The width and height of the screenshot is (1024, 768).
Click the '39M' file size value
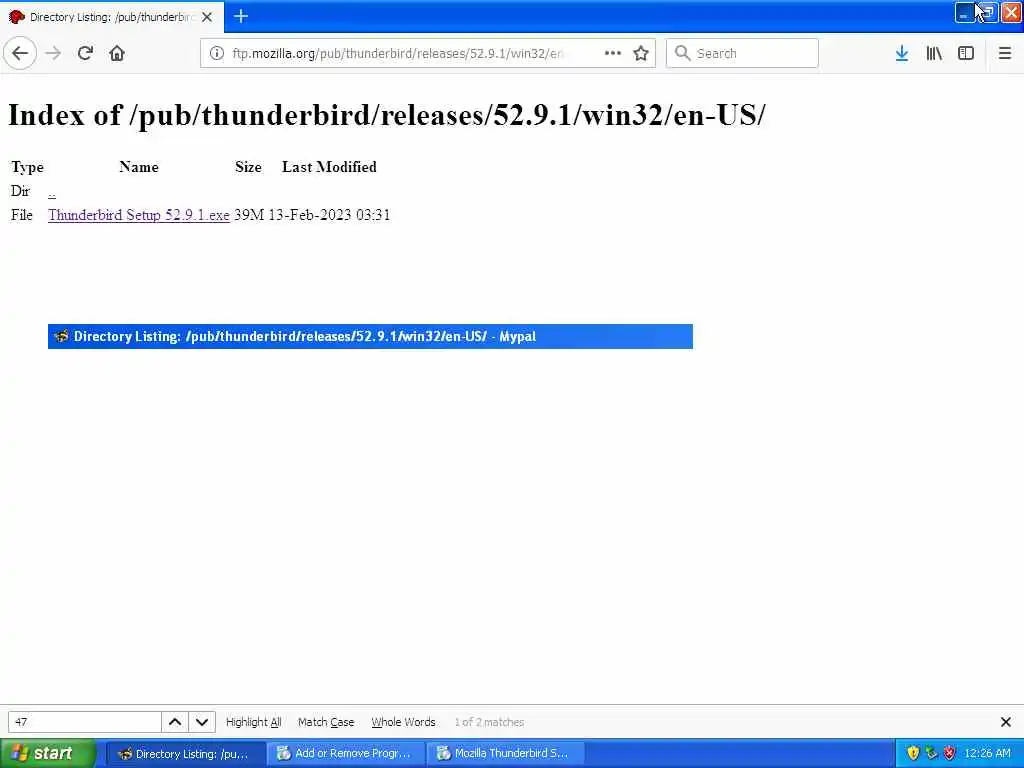pos(249,215)
